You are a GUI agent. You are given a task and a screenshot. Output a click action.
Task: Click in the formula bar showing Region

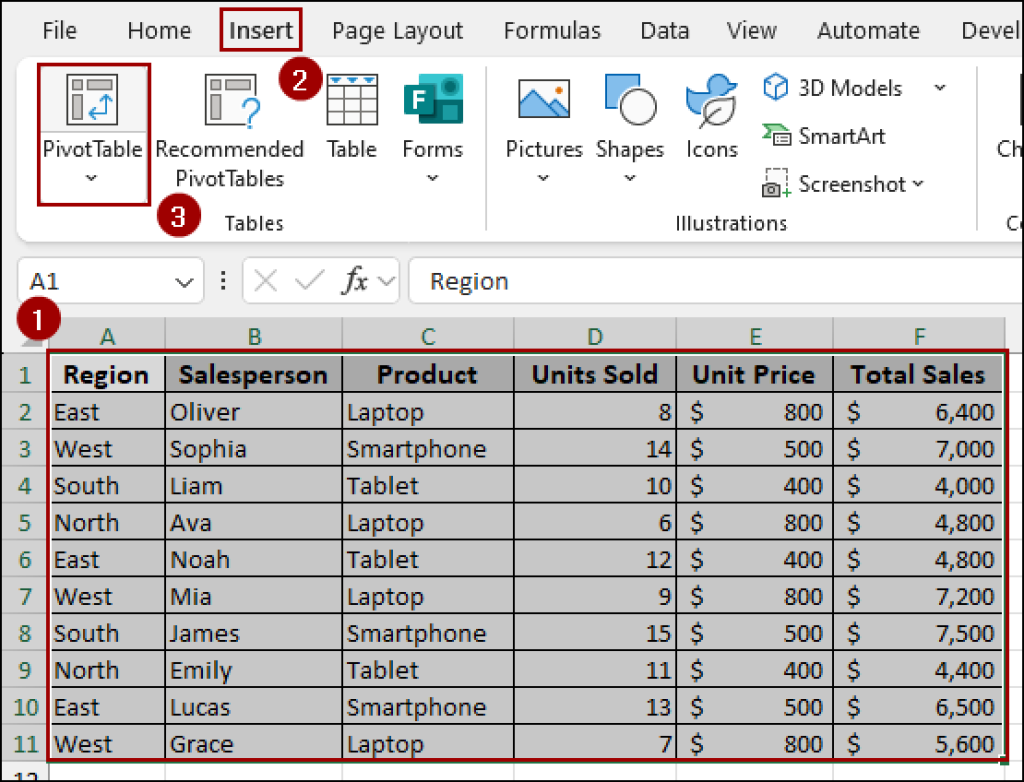tap(700, 282)
